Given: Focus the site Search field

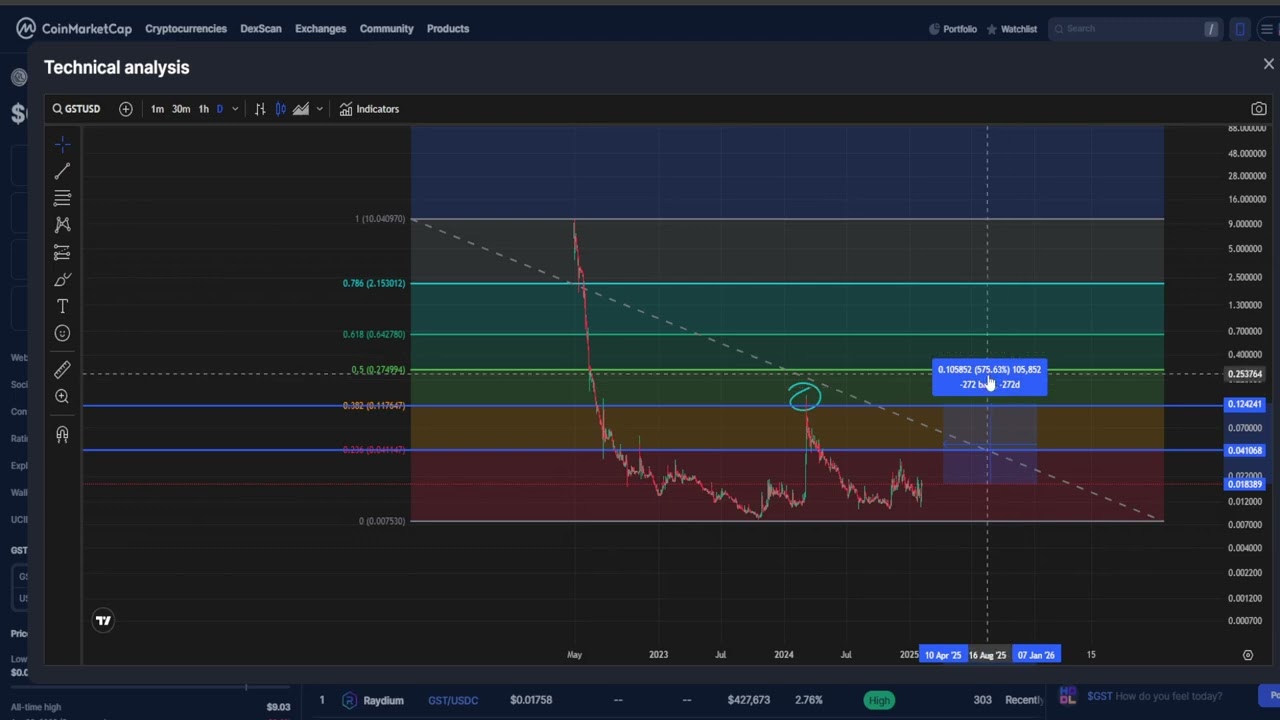Looking at the screenshot, I should point(1135,29).
